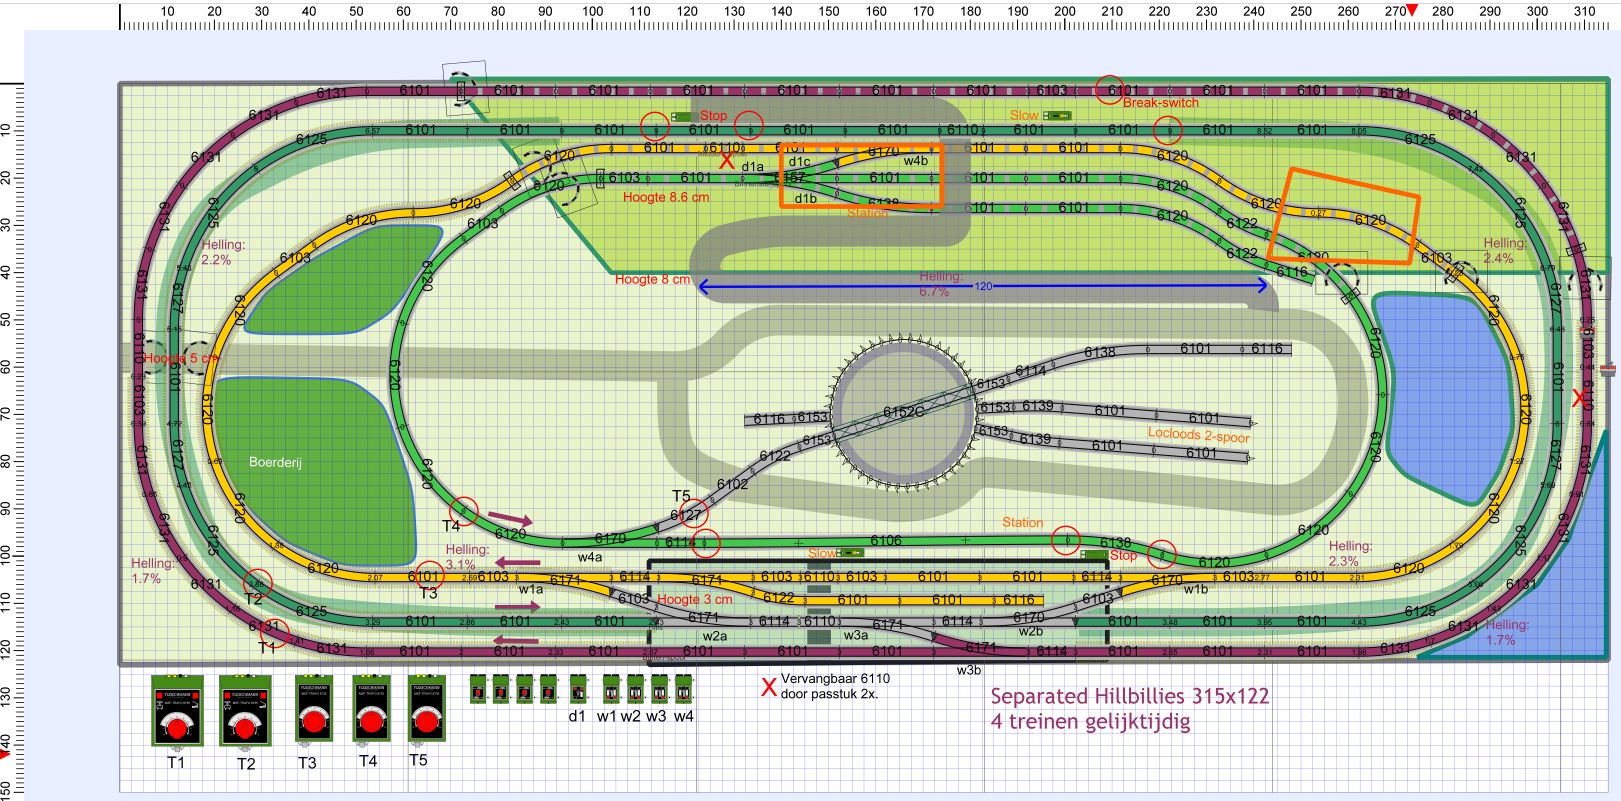
Task: Select the T3 transformer with red dial
Action: [x=313, y=709]
